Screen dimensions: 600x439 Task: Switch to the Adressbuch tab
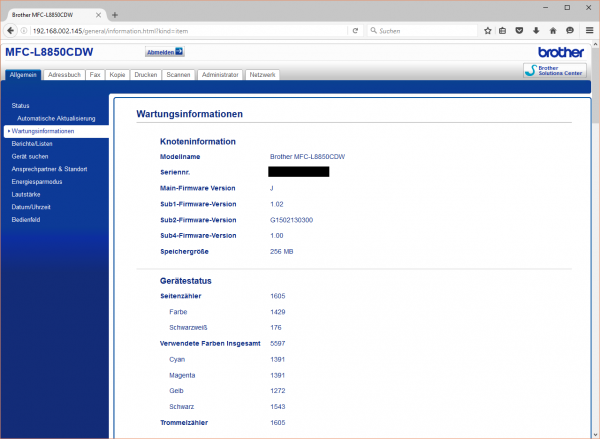click(x=64, y=75)
